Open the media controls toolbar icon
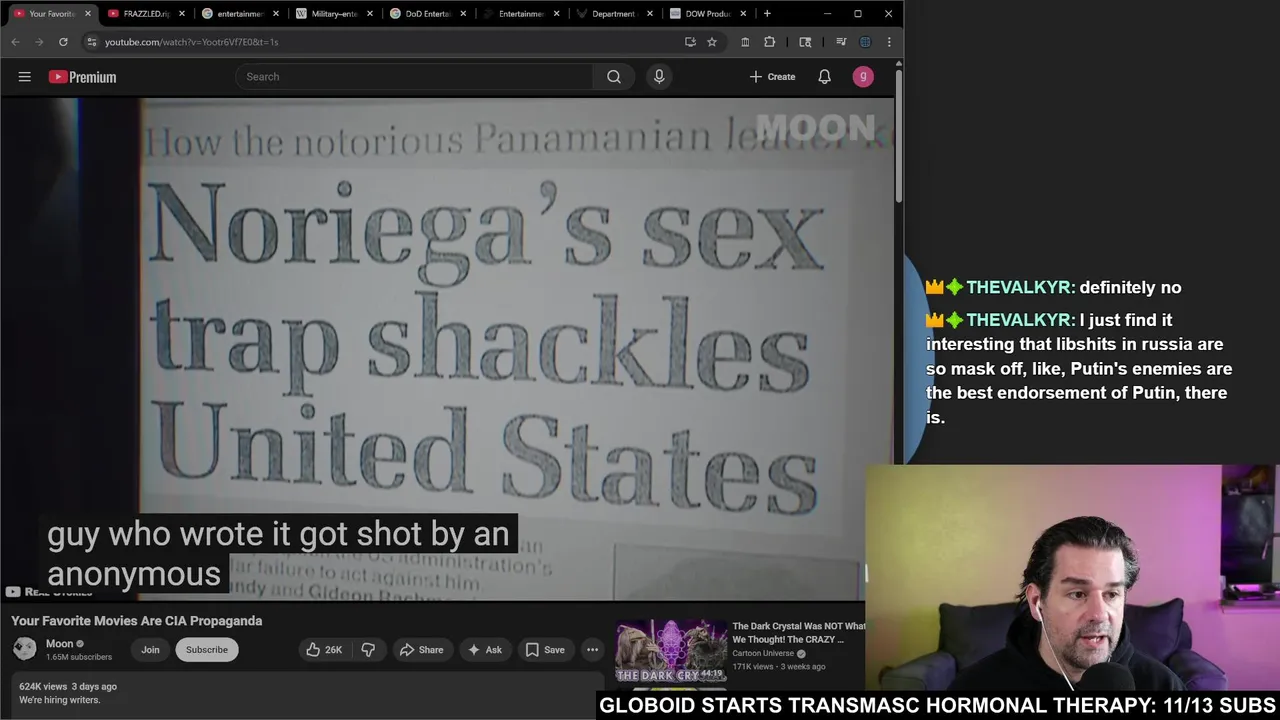The image size is (1280, 720). (x=841, y=42)
